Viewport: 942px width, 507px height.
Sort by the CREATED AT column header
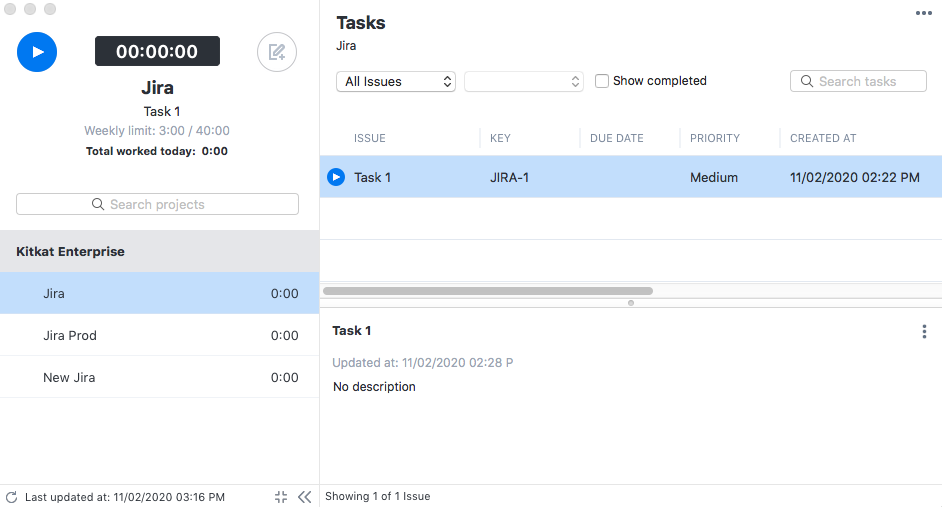pyautogui.click(x=823, y=138)
